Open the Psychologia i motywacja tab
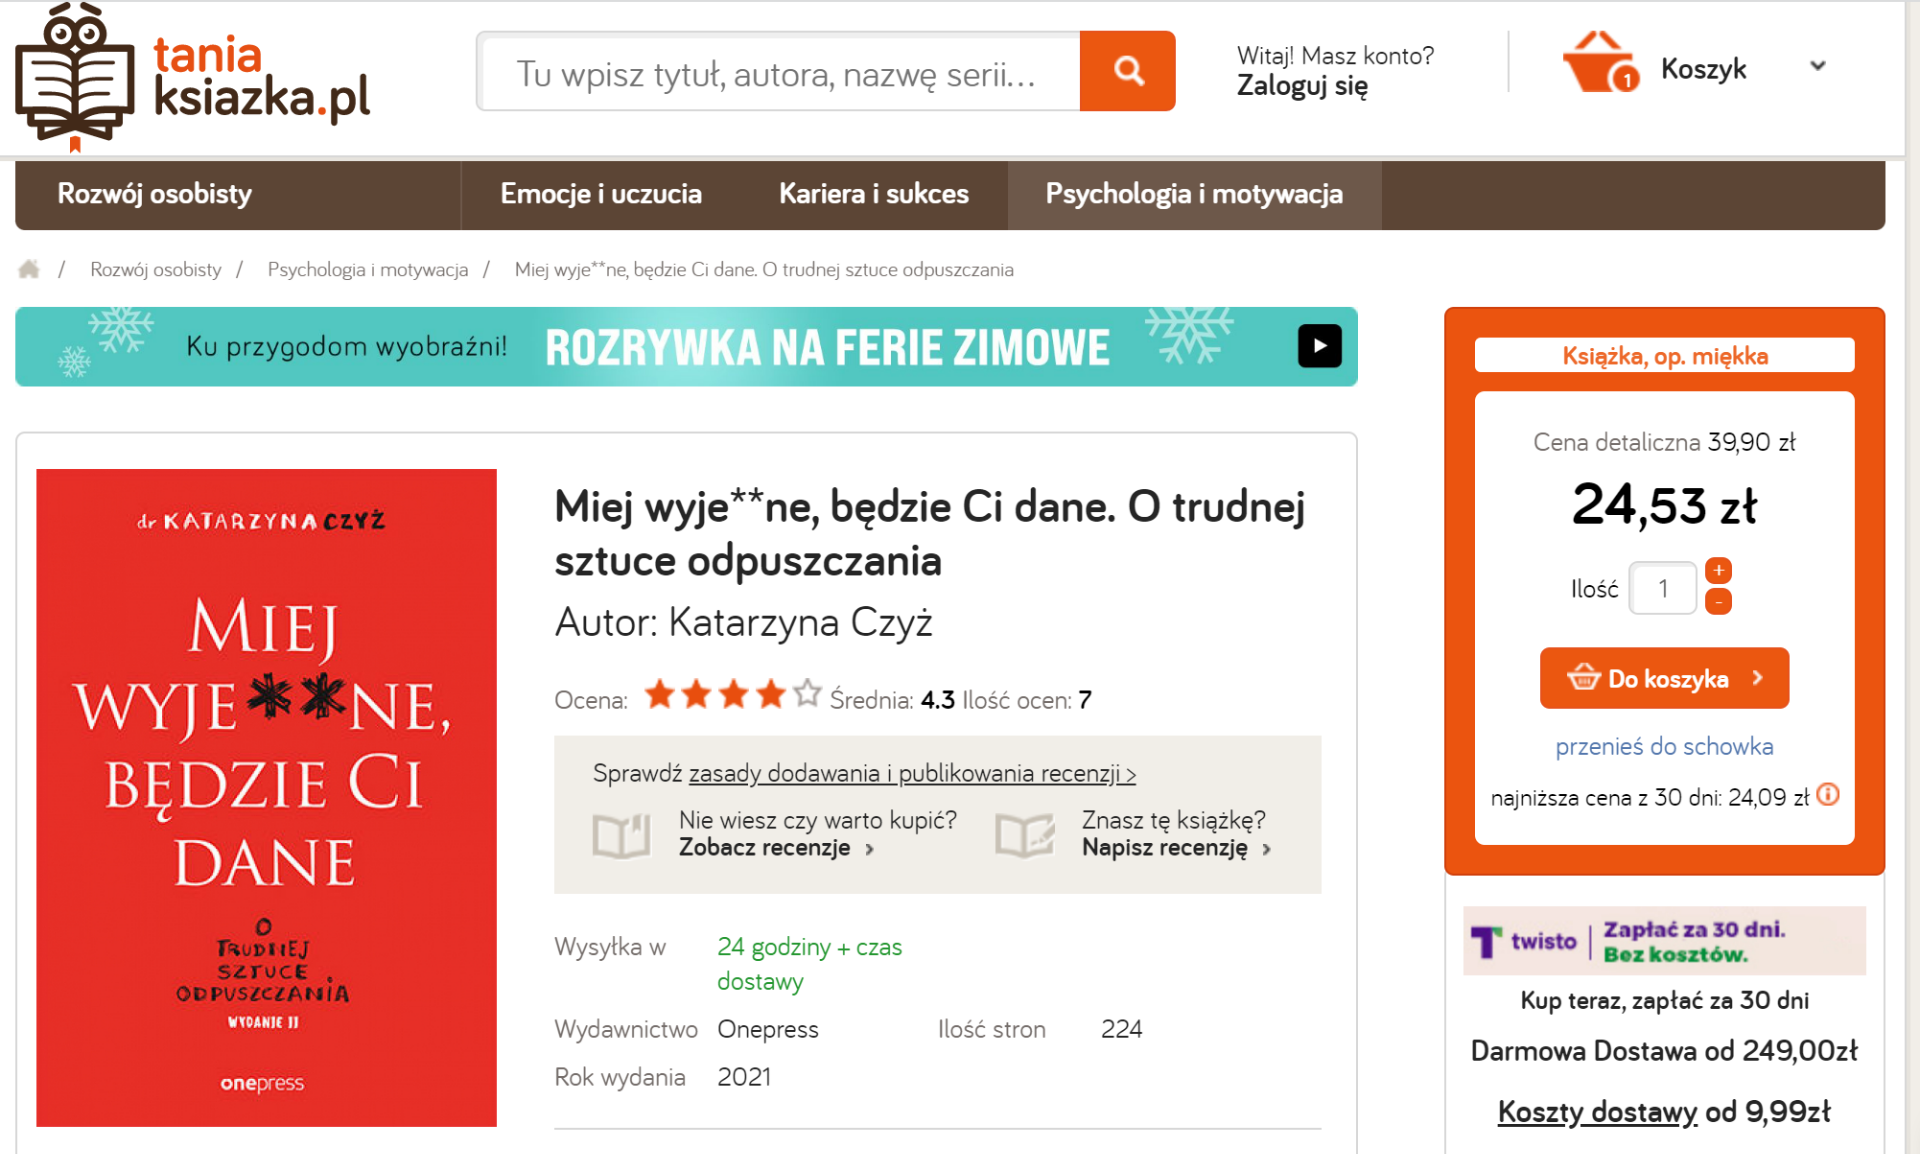This screenshot has width=1920, height=1154. pyautogui.click(x=1194, y=194)
